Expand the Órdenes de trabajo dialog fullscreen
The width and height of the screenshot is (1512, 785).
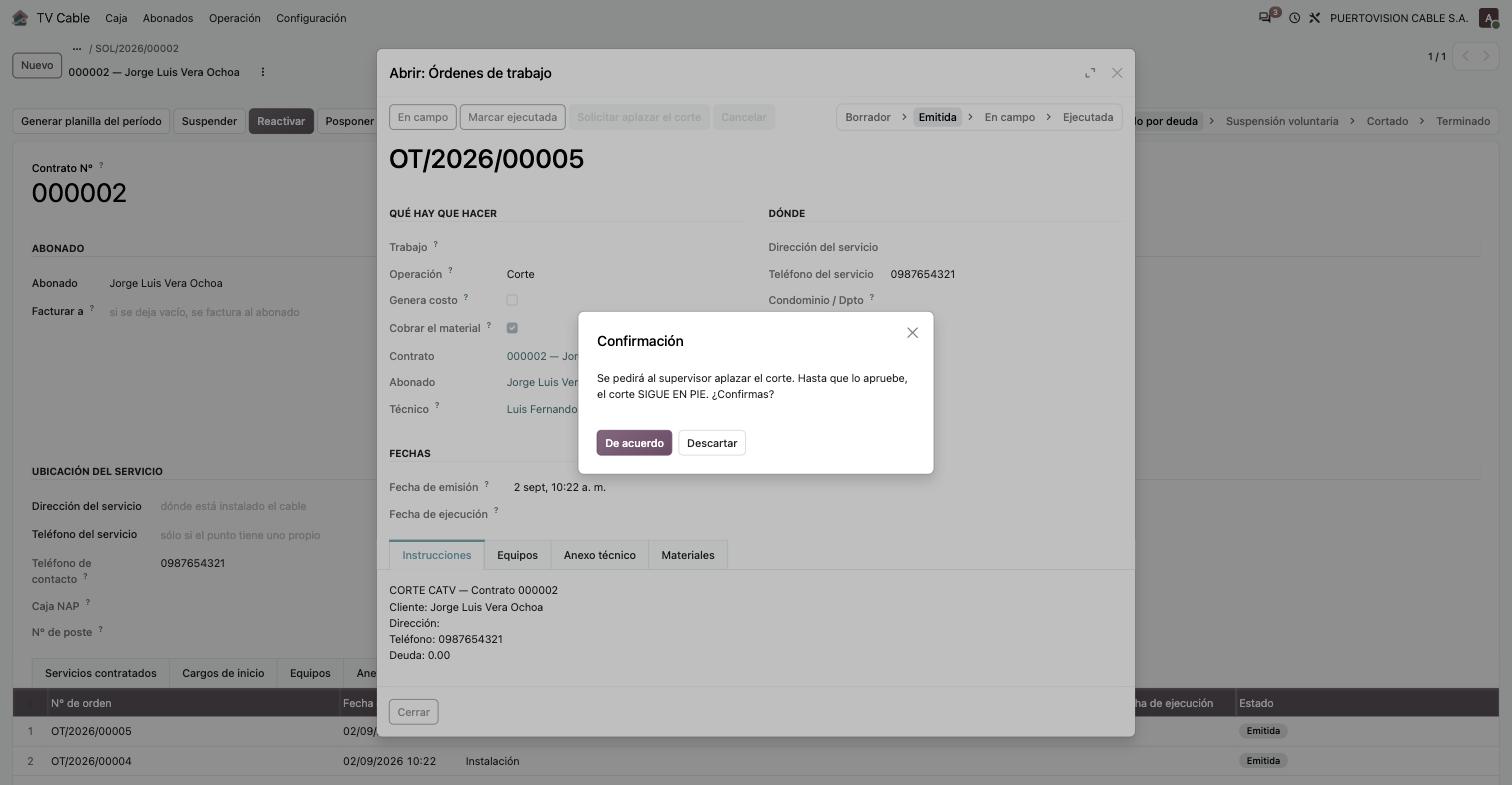[1090, 73]
